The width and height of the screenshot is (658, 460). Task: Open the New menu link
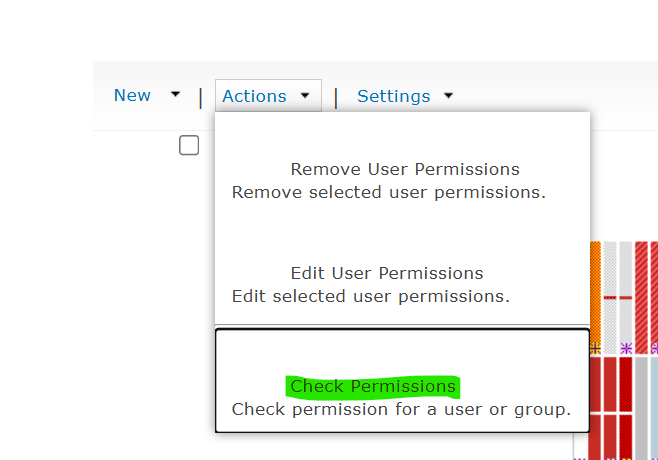132,96
